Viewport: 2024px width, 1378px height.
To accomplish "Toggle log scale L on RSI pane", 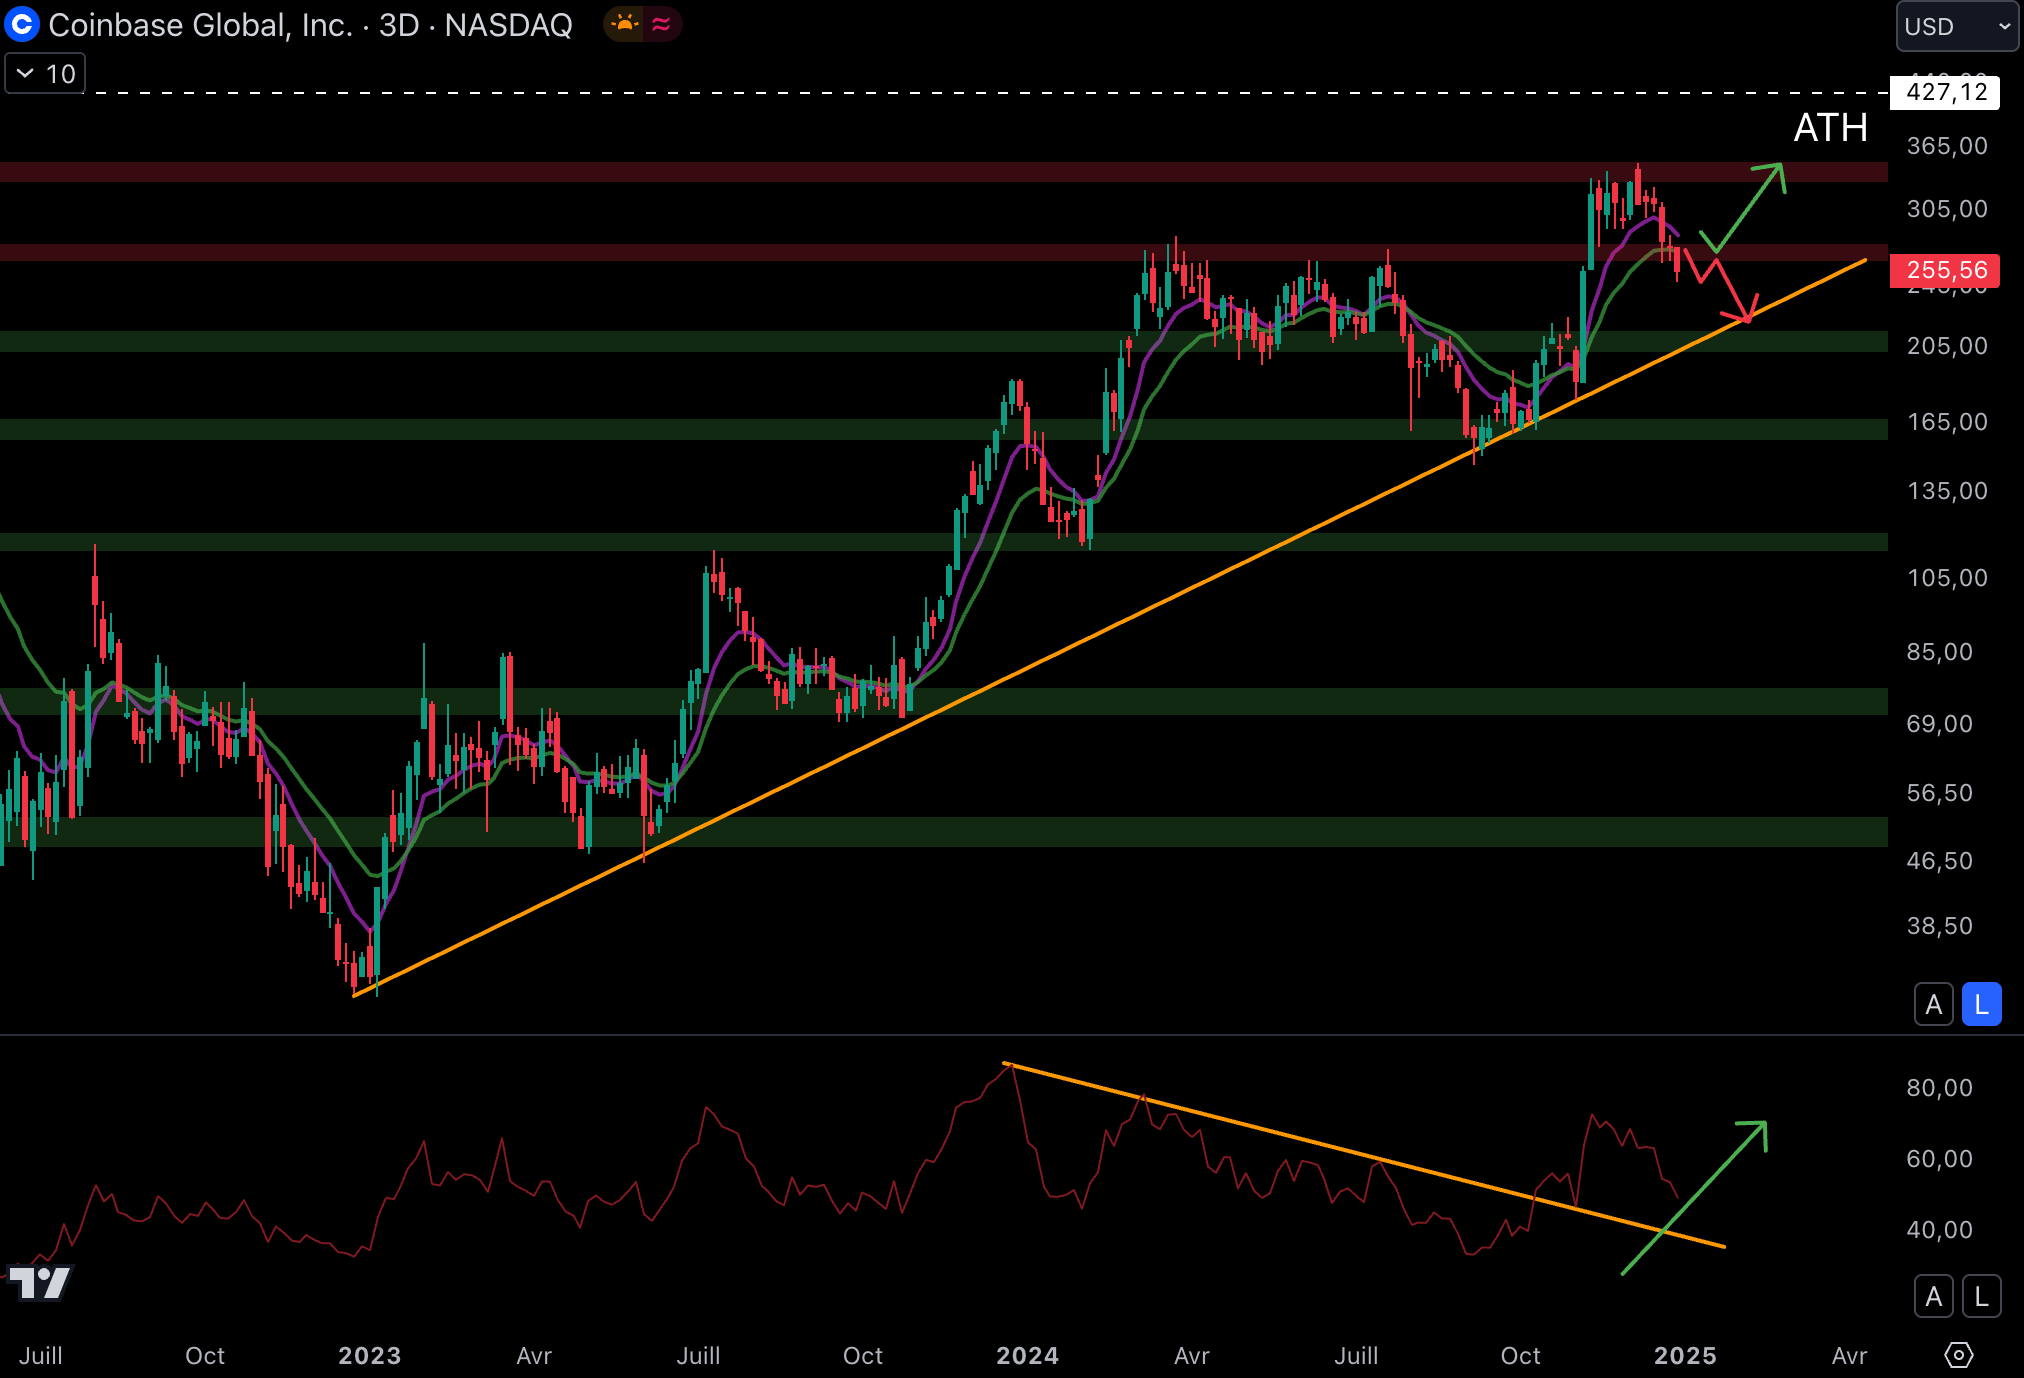I will 1981,1297.
